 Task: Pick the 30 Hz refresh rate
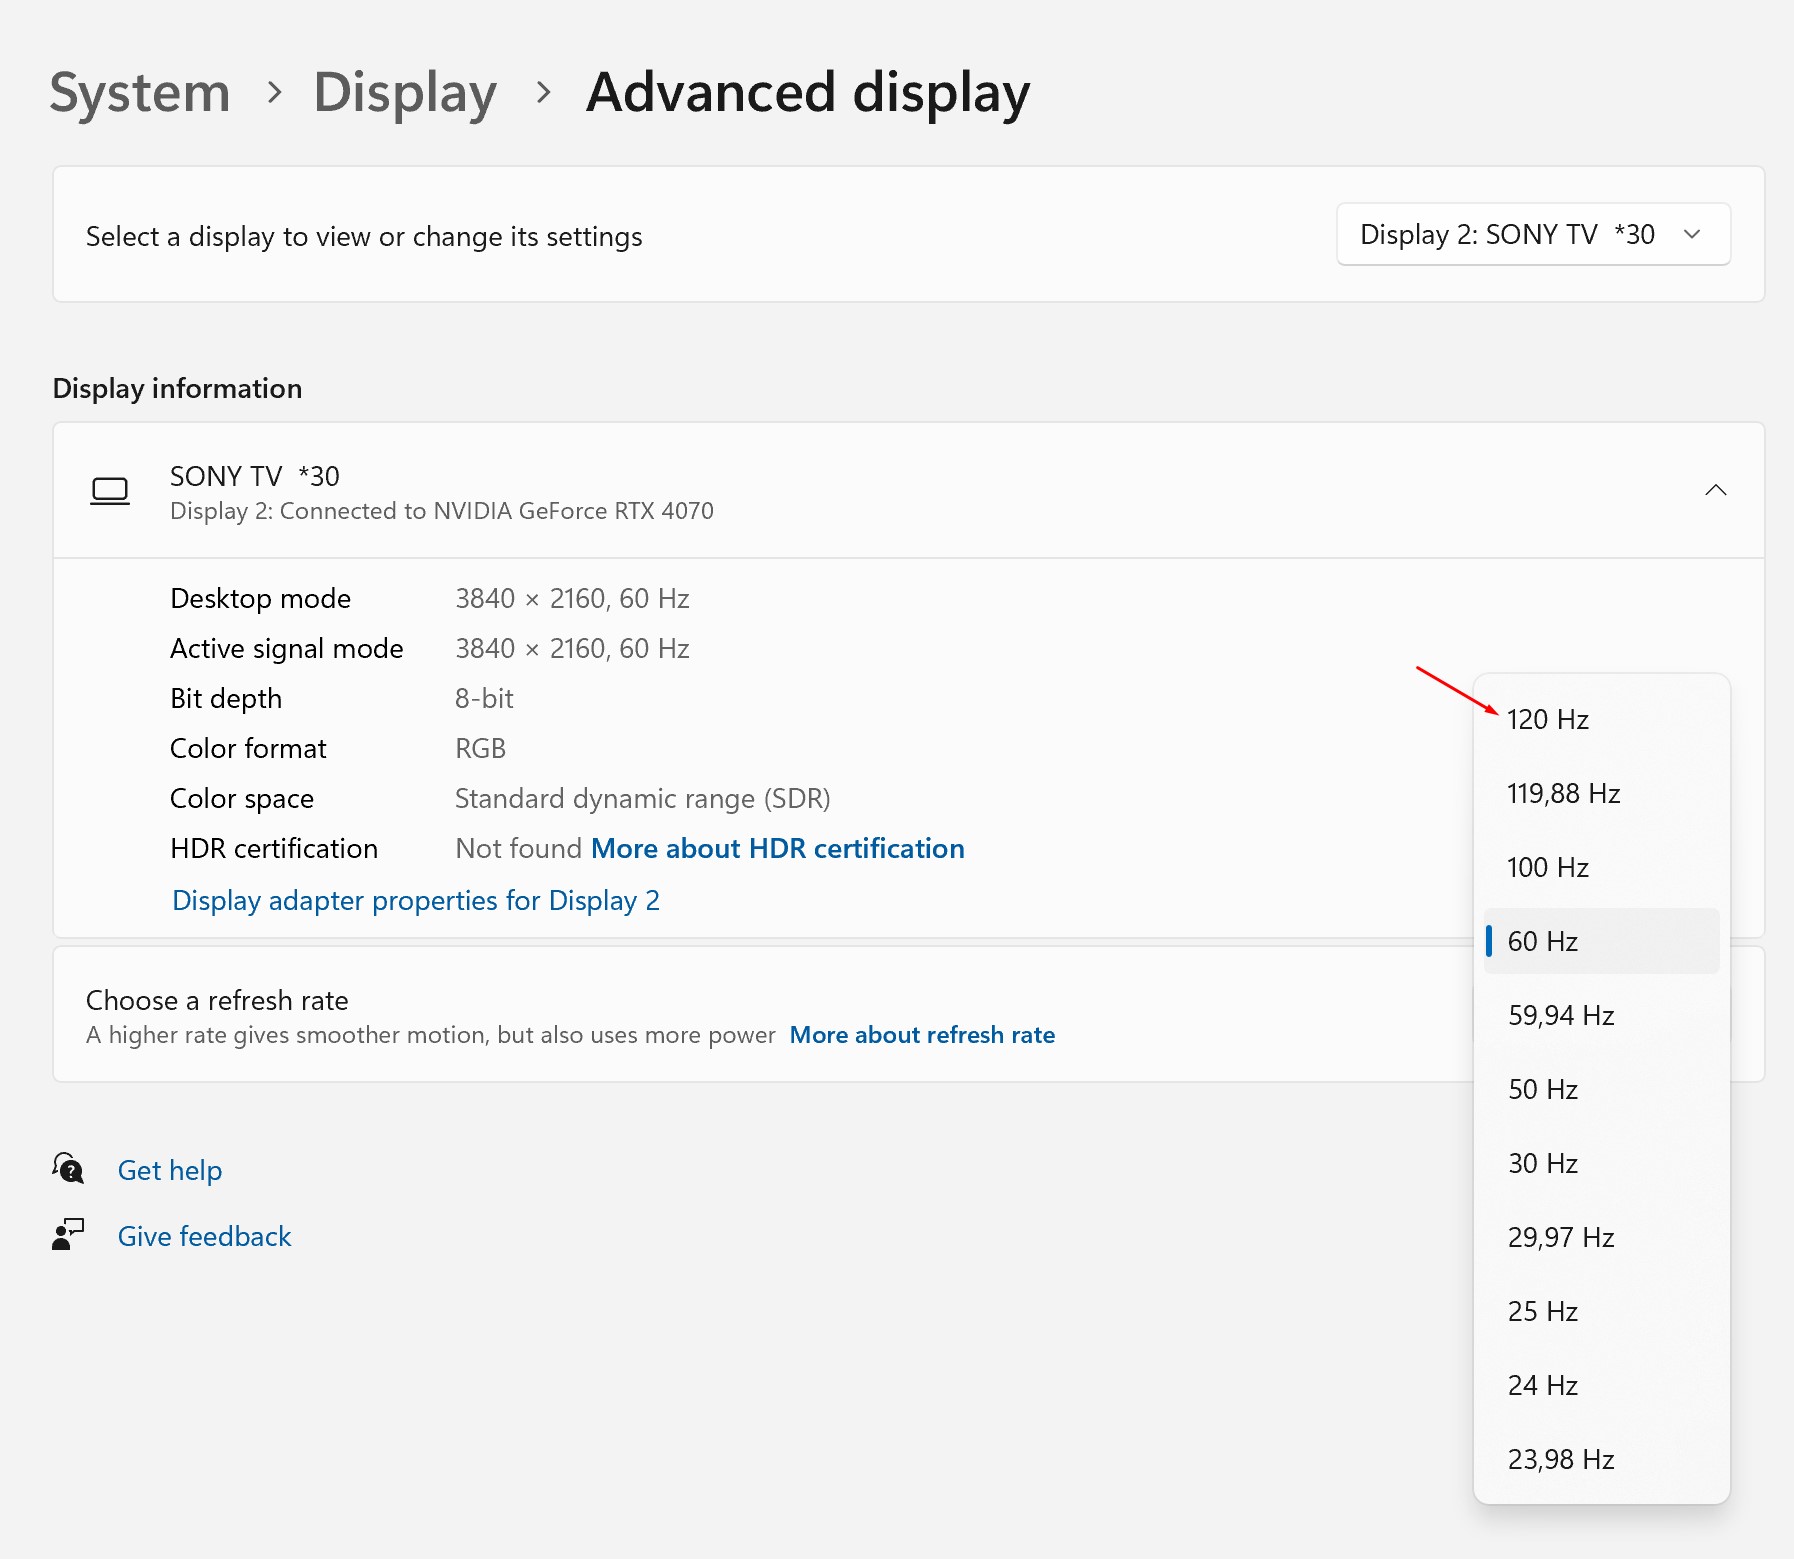pyautogui.click(x=1601, y=1163)
